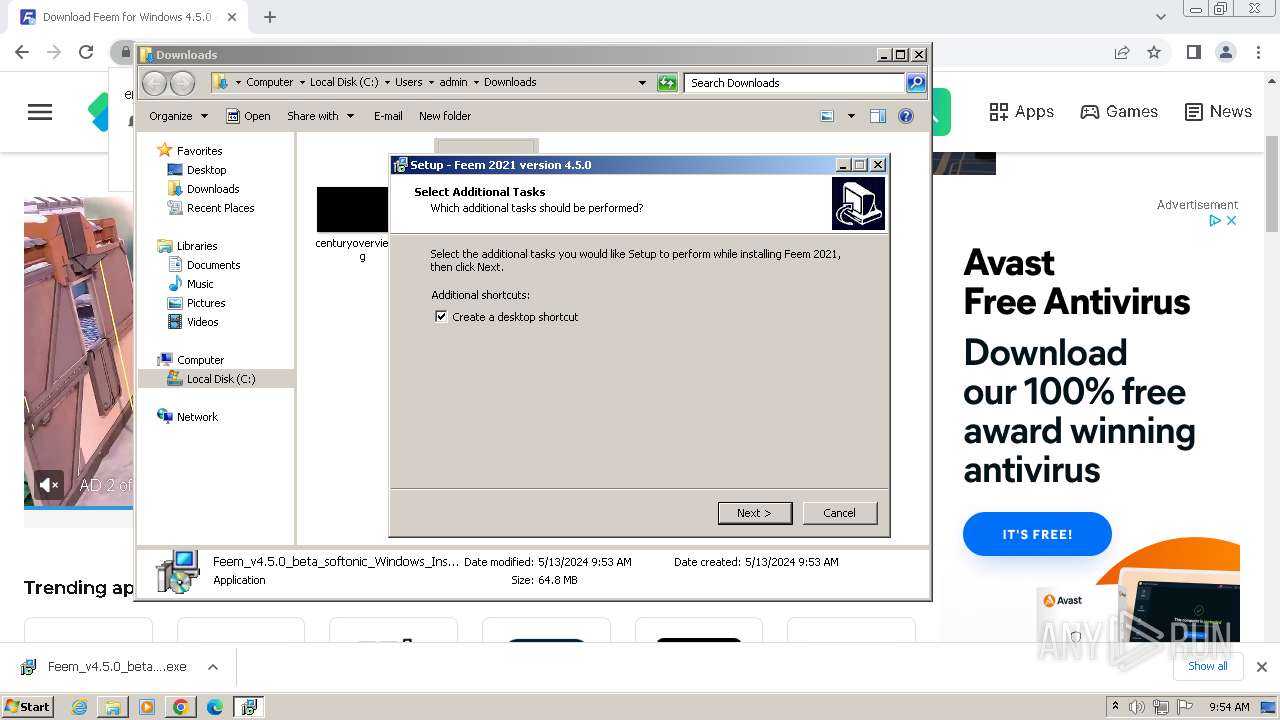Viewport: 1280px width, 720px height.
Task: Create a New folder in Downloads
Action: coord(445,116)
